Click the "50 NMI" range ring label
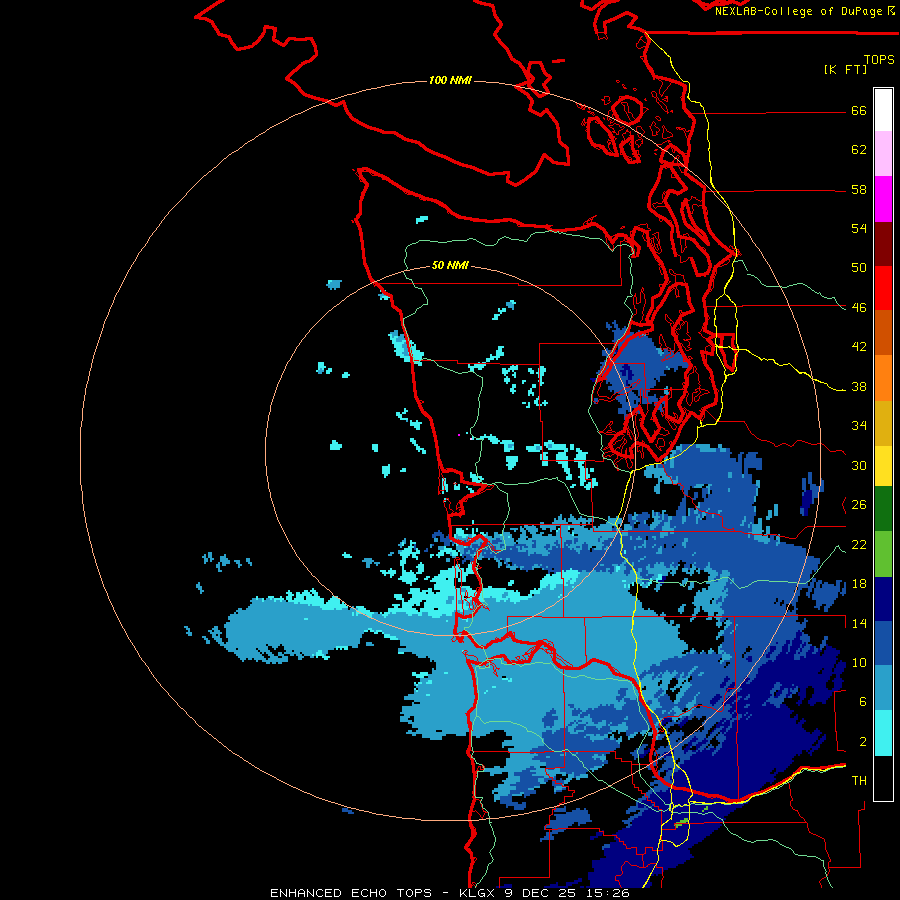 (x=450, y=265)
